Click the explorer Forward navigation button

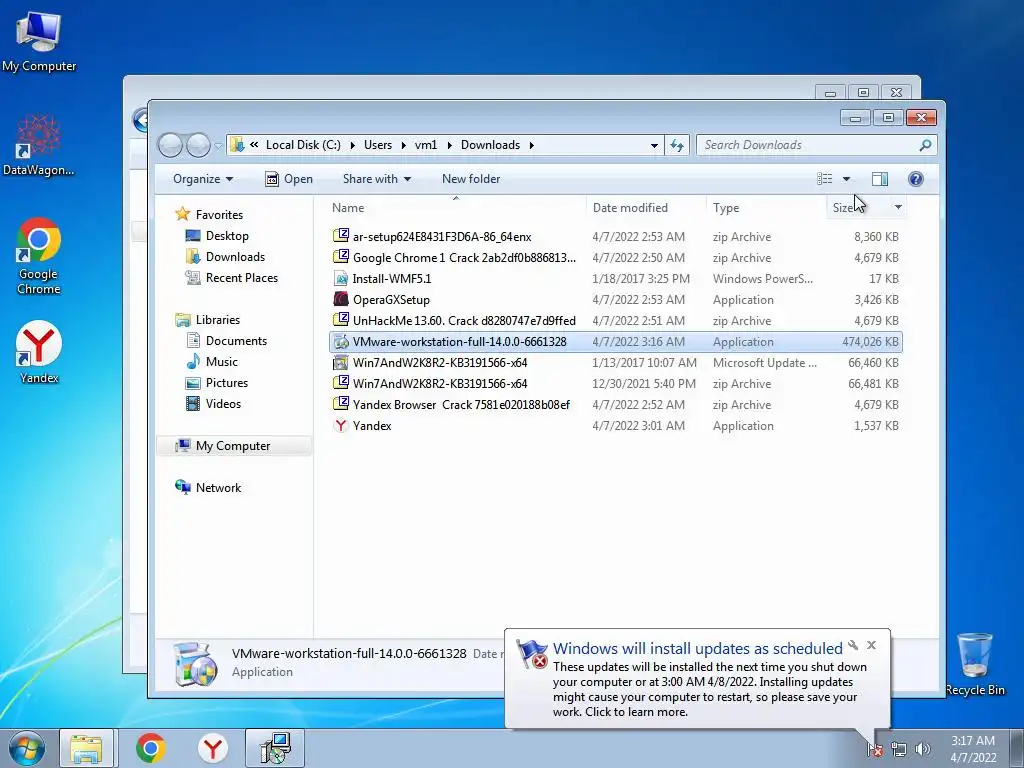tap(198, 145)
